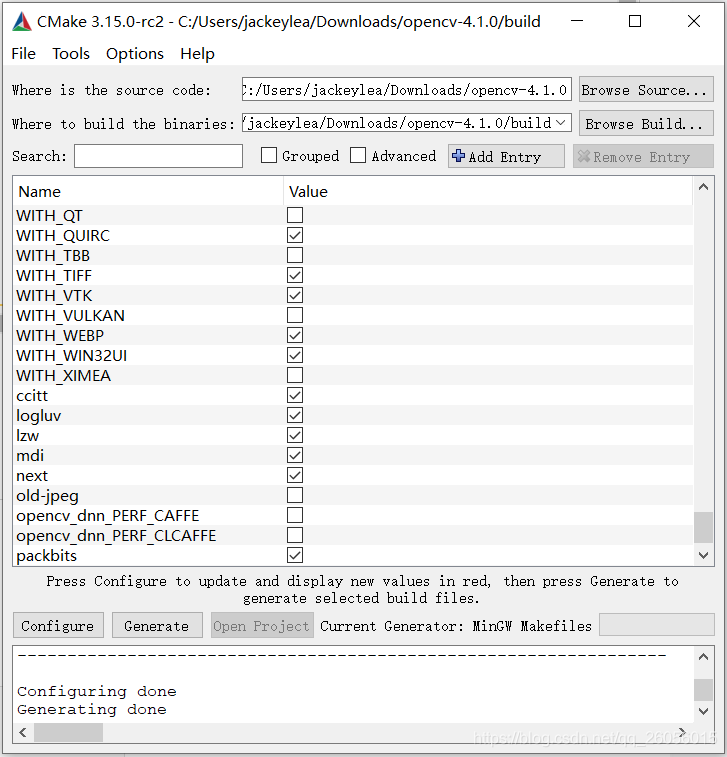This screenshot has height=757, width=727.
Task: Select the opencv_dnn_PERF_CAFFE row name
Action: (x=108, y=516)
